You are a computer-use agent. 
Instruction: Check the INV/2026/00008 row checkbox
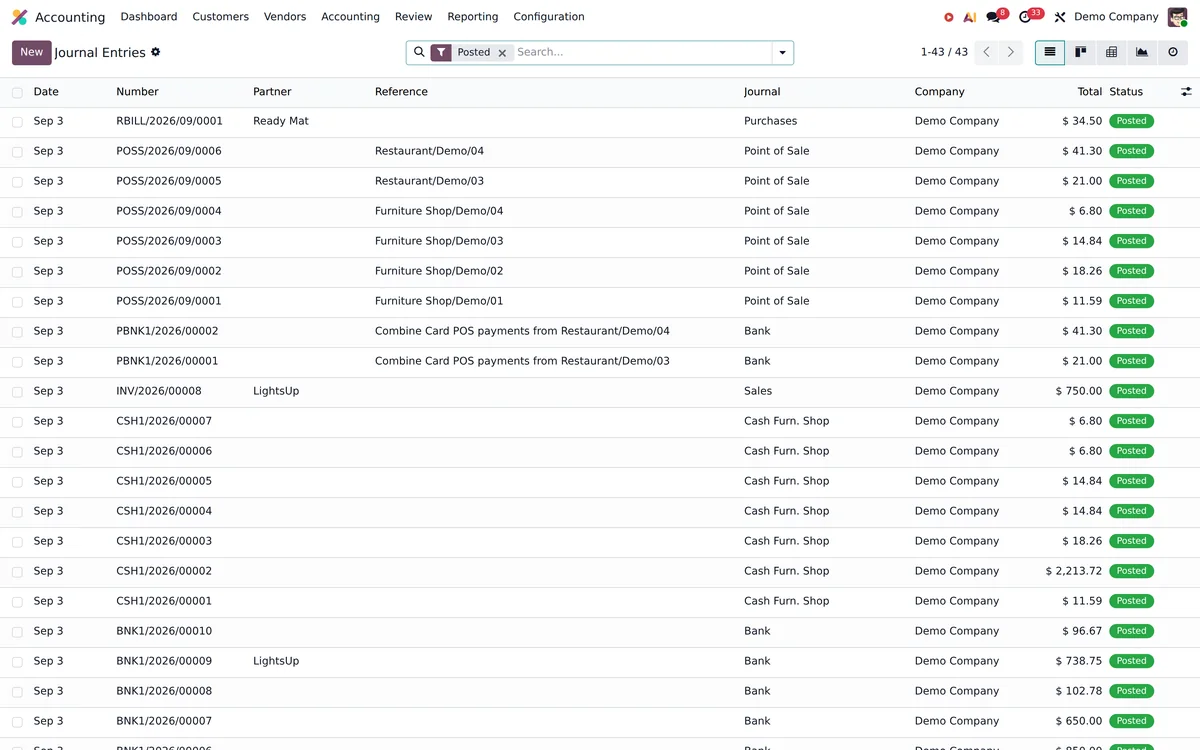click(17, 392)
